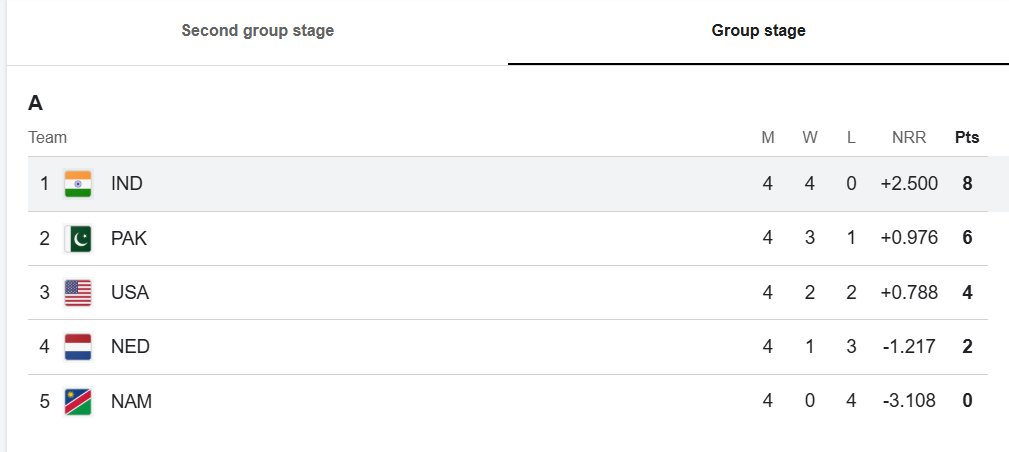Click the Pakistan flag icon
Viewport: 1009px width, 452px height.
[x=78, y=238]
